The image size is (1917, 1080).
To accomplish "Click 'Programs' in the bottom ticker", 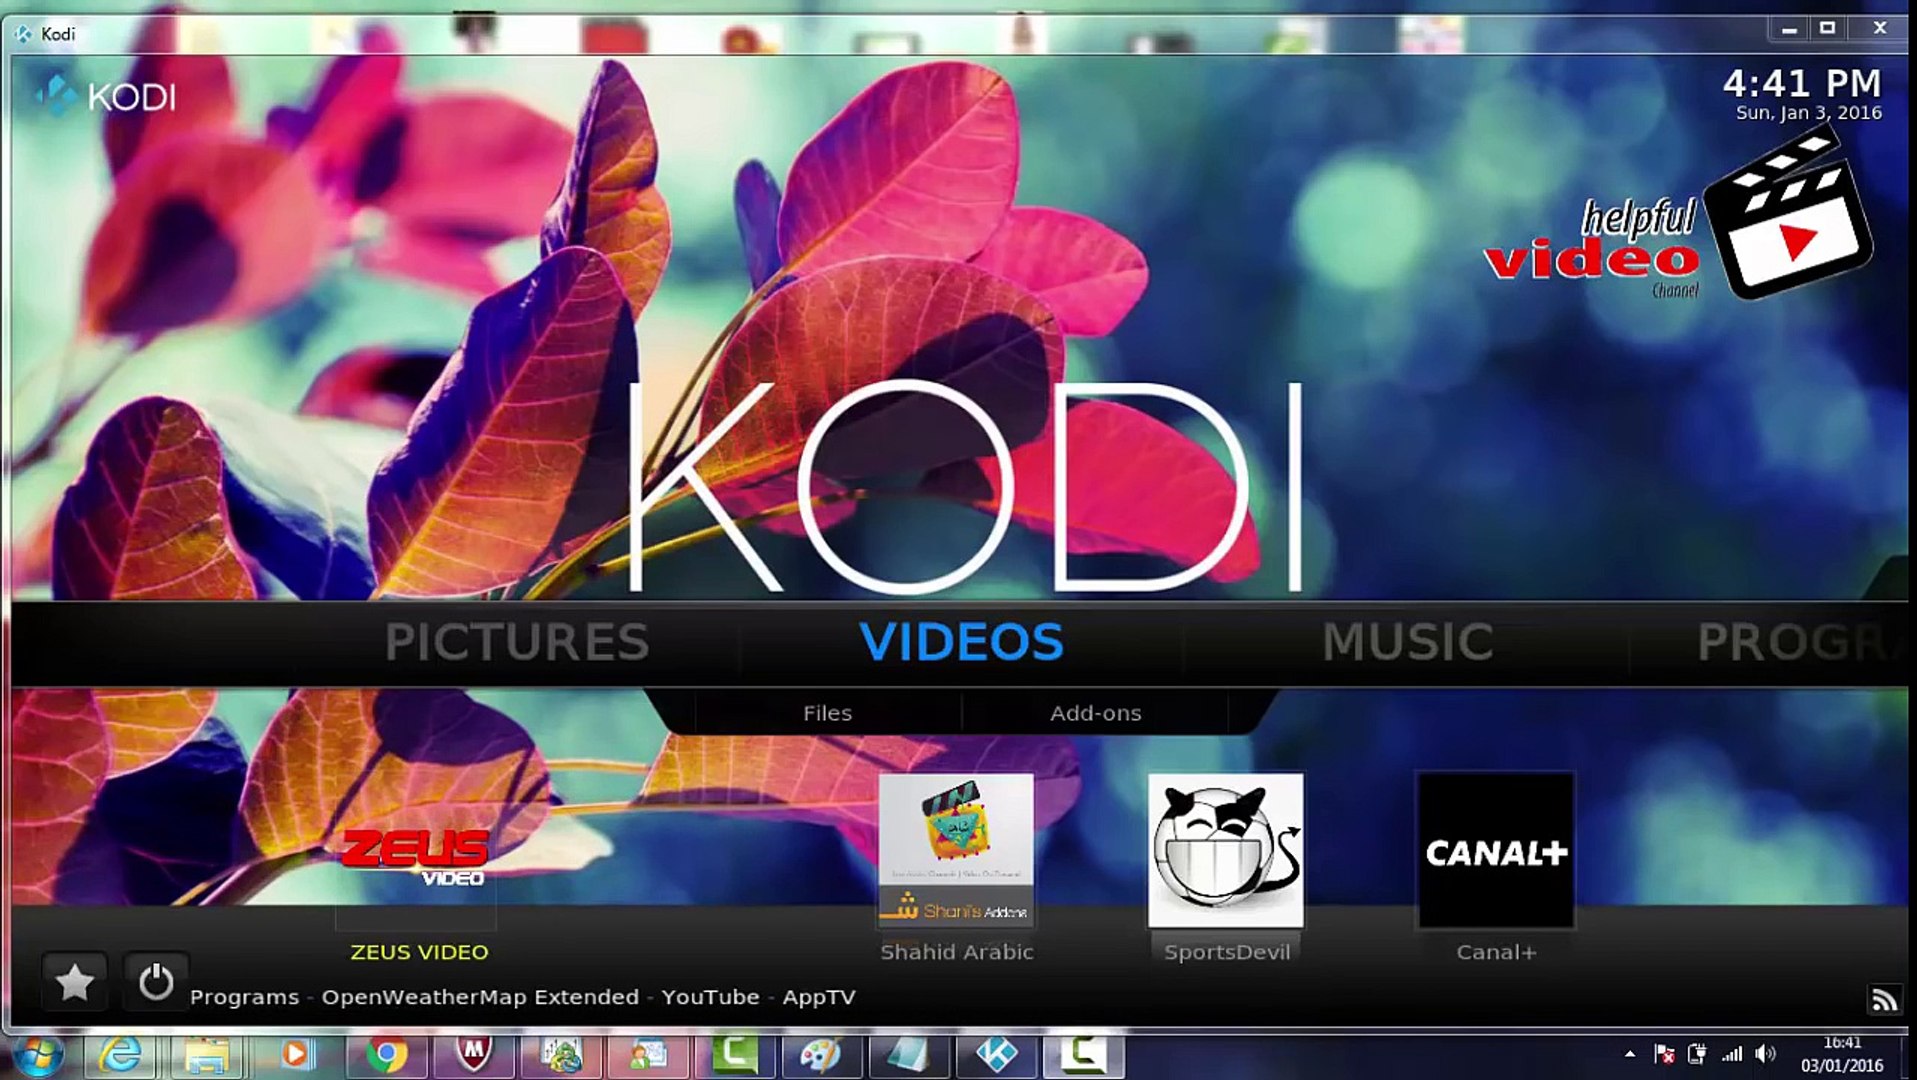I will (x=244, y=997).
